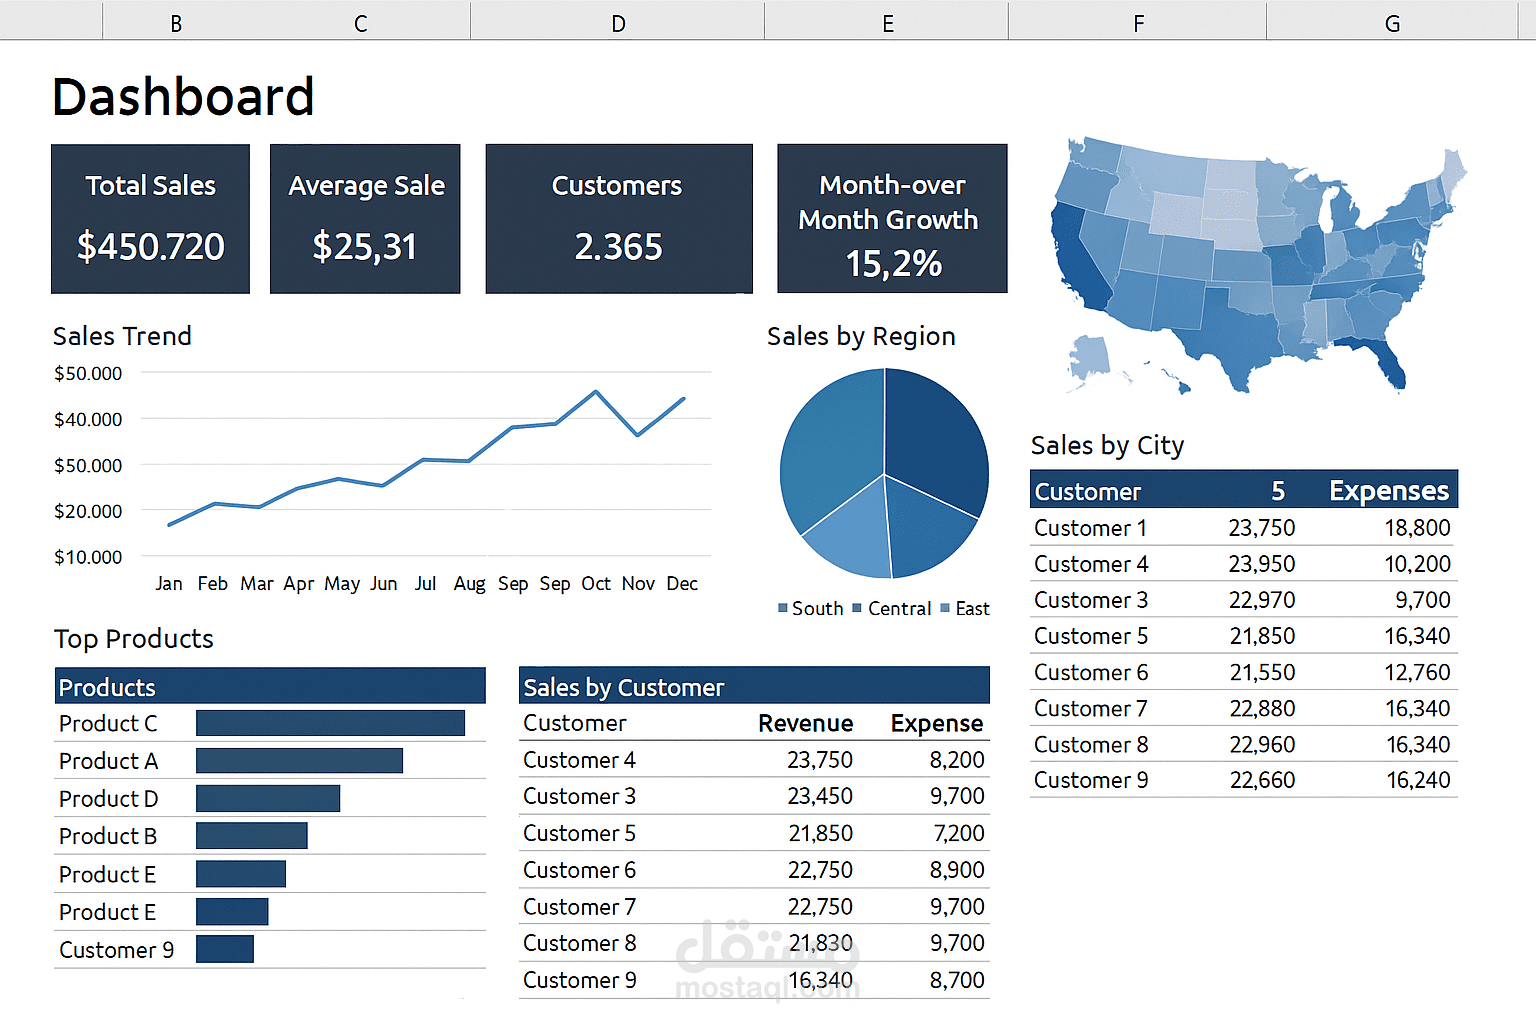
Task: Select Month-over Month Growth card
Action: pos(892,219)
